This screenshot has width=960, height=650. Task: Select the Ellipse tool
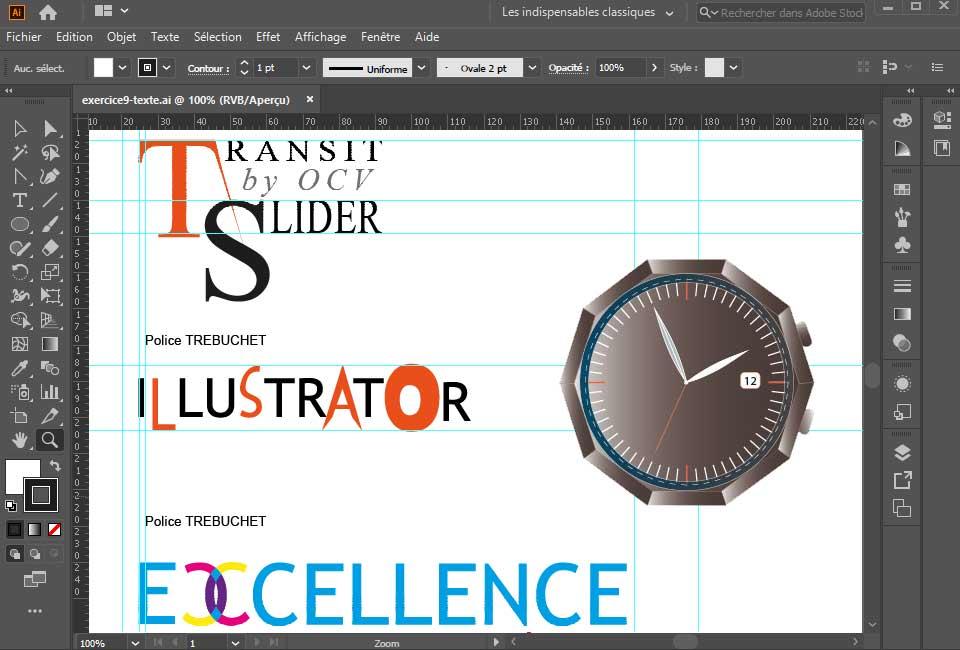(20, 224)
